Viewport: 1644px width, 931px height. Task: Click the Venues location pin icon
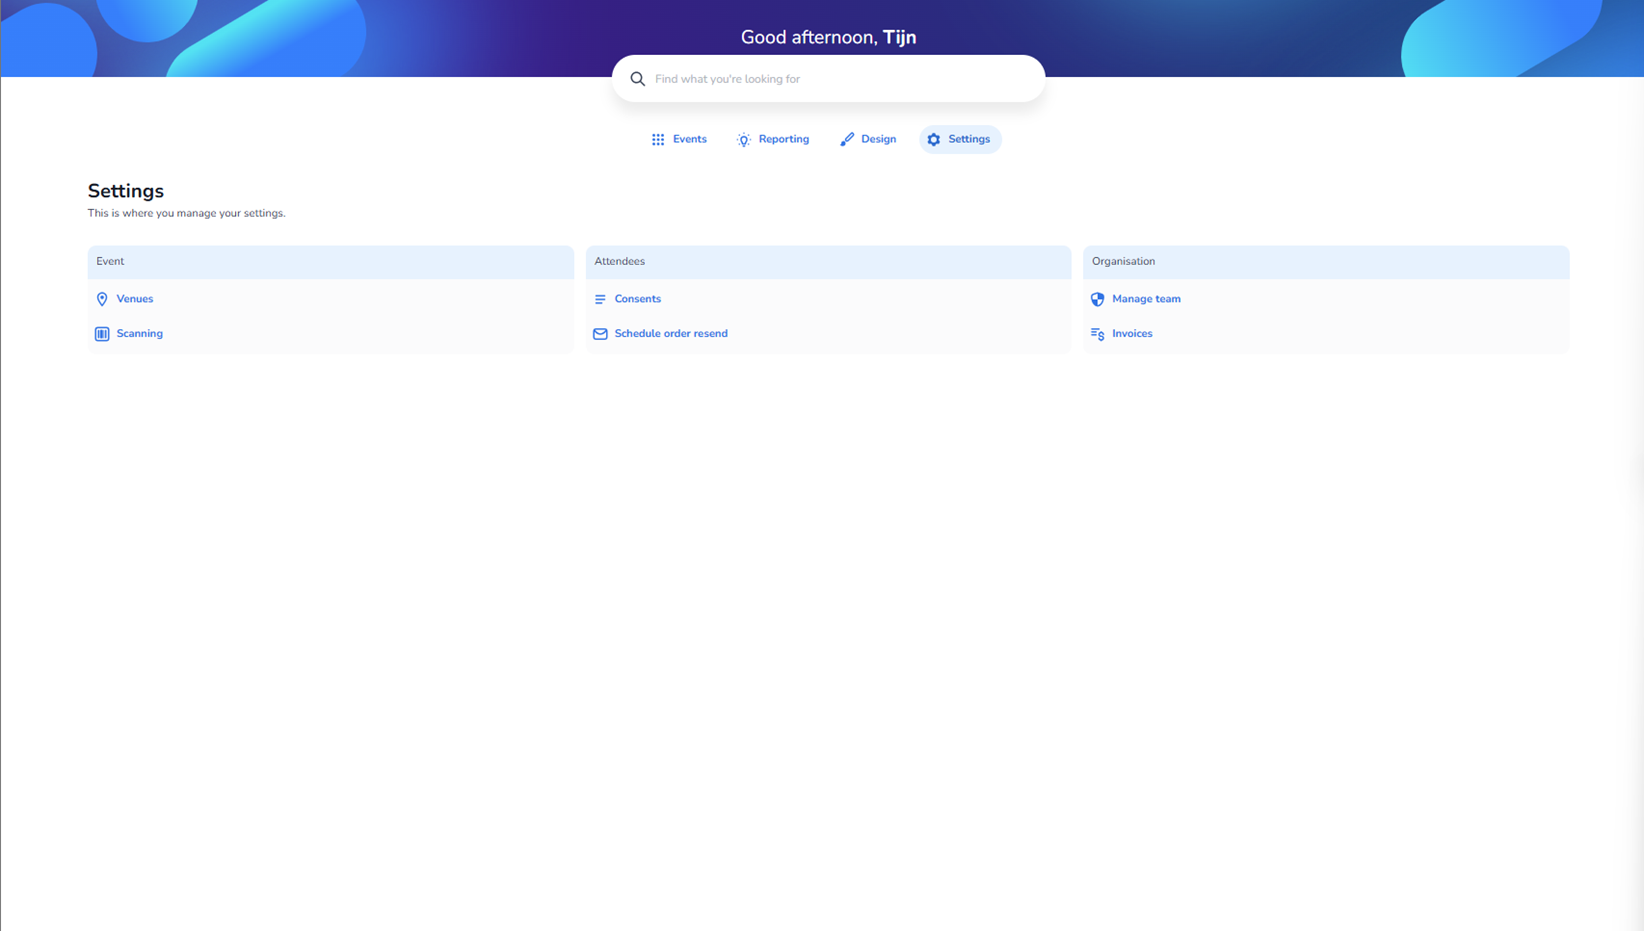pyautogui.click(x=102, y=299)
